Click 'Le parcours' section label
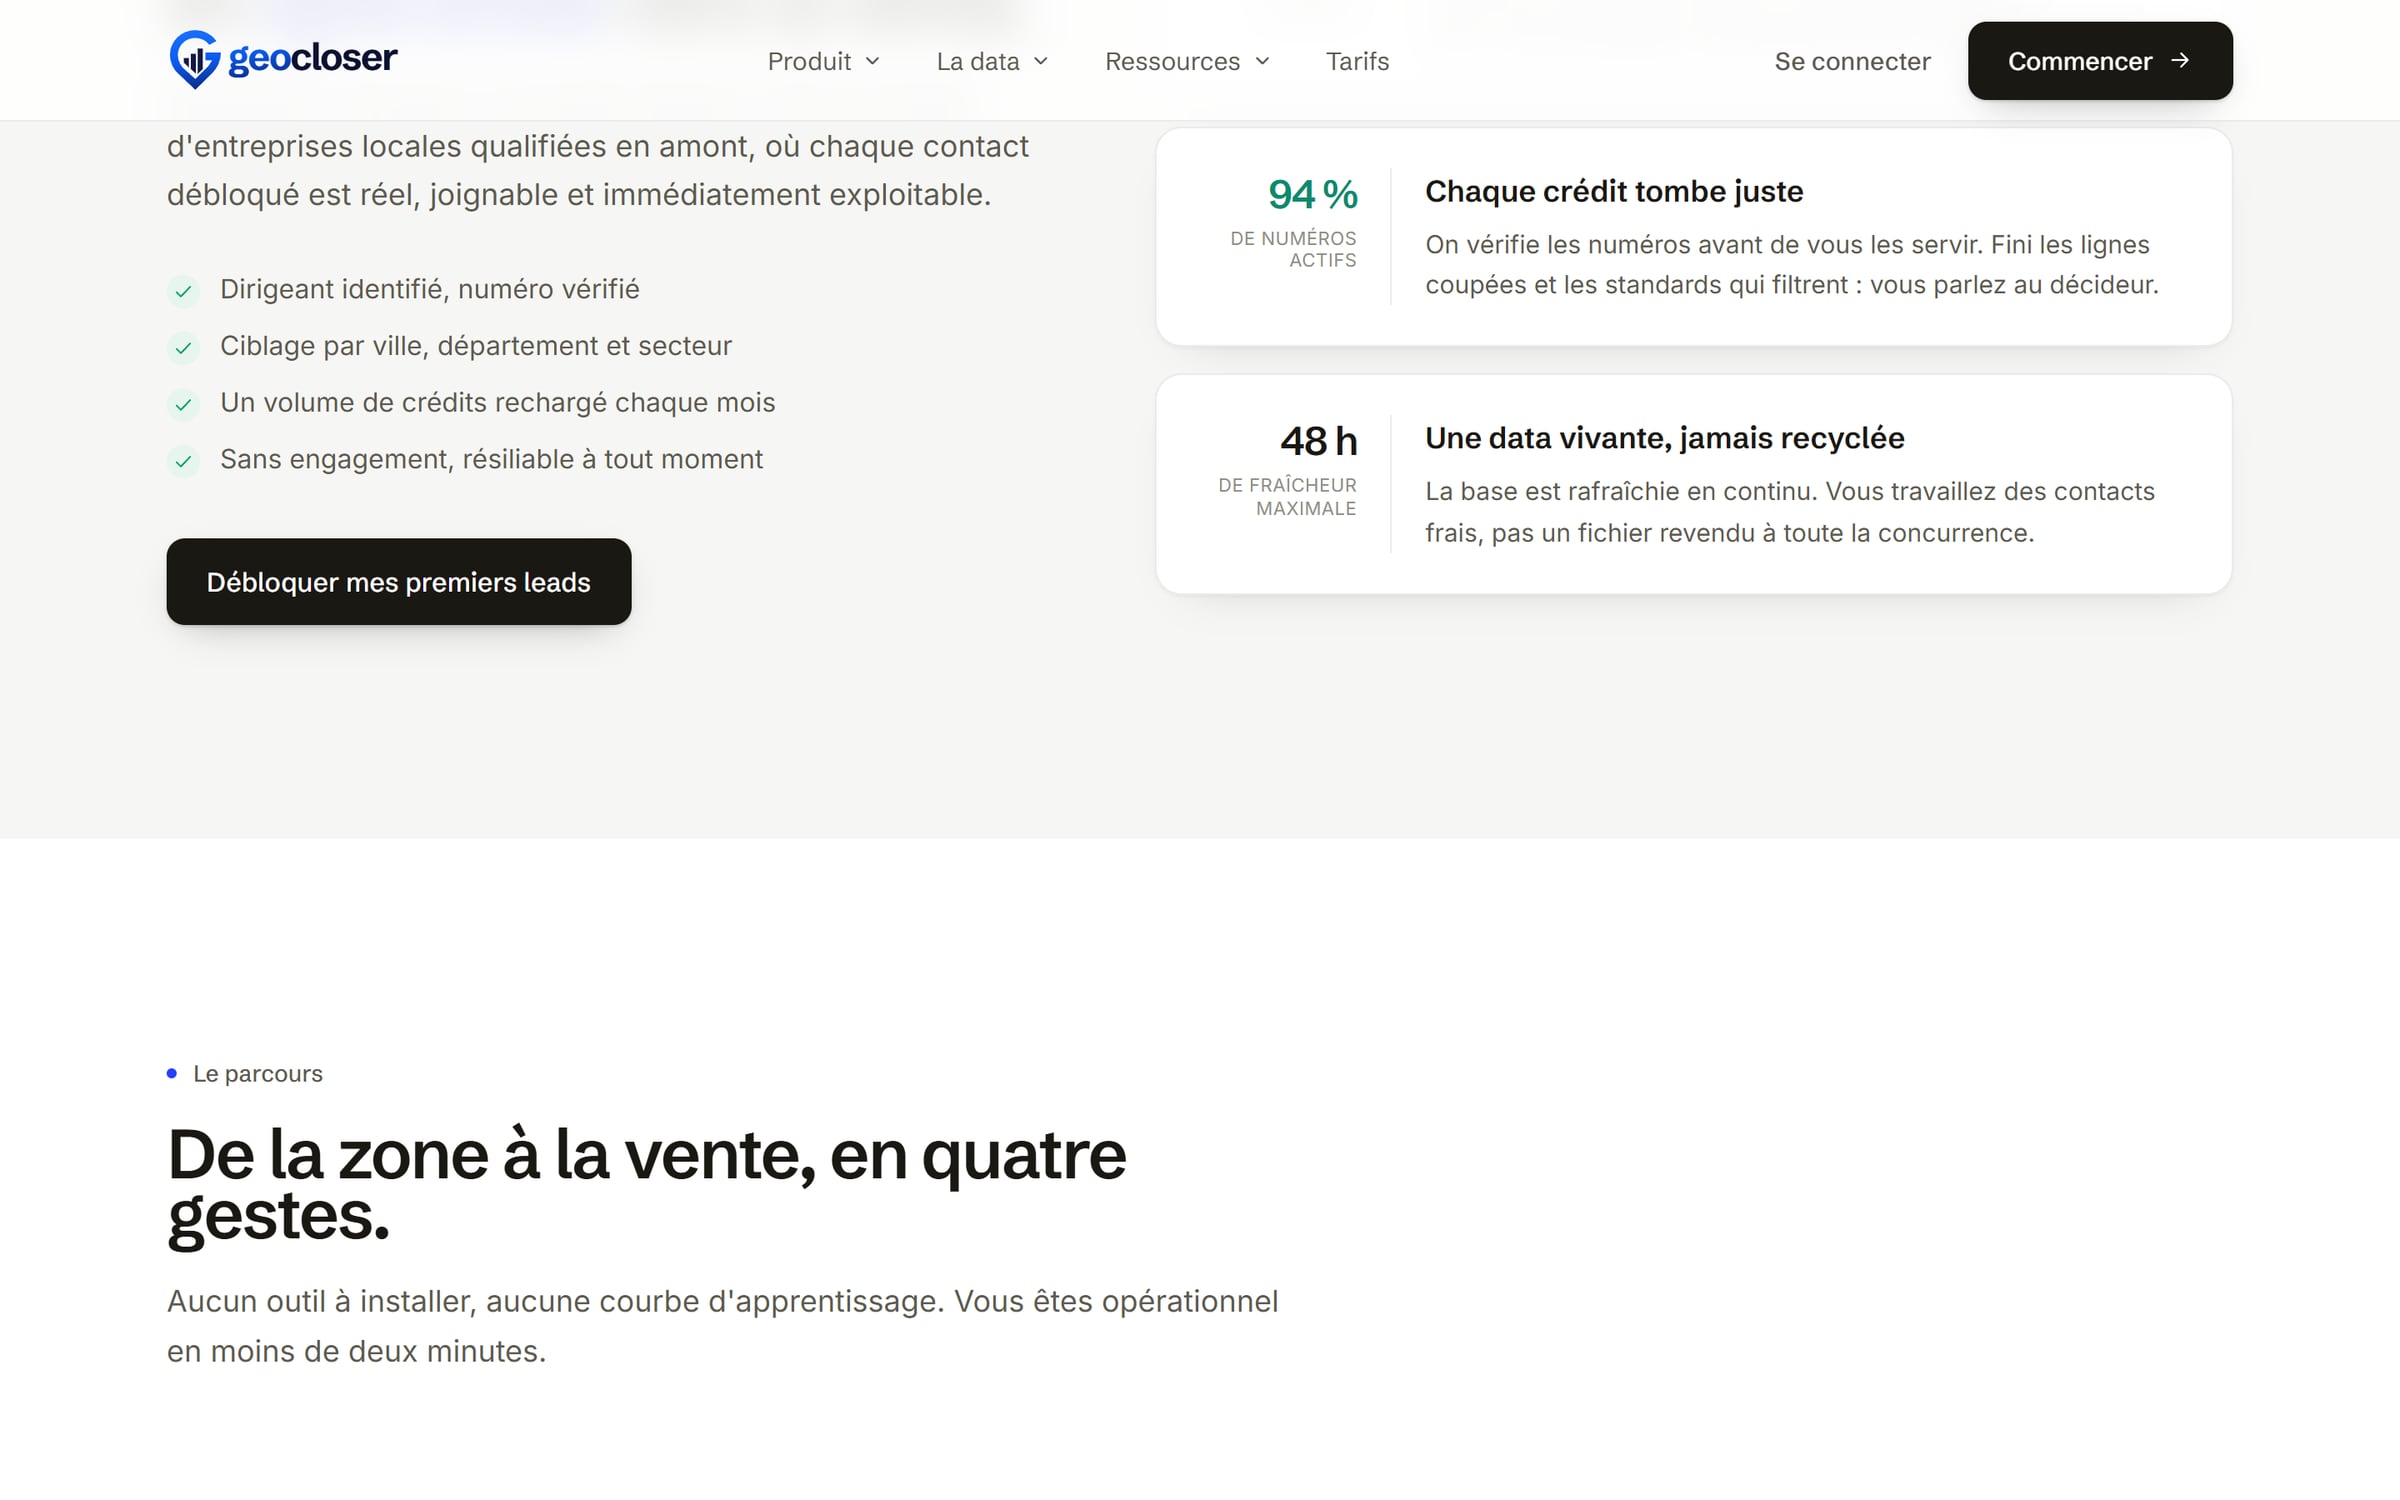The image size is (2400, 1500). point(258,1074)
